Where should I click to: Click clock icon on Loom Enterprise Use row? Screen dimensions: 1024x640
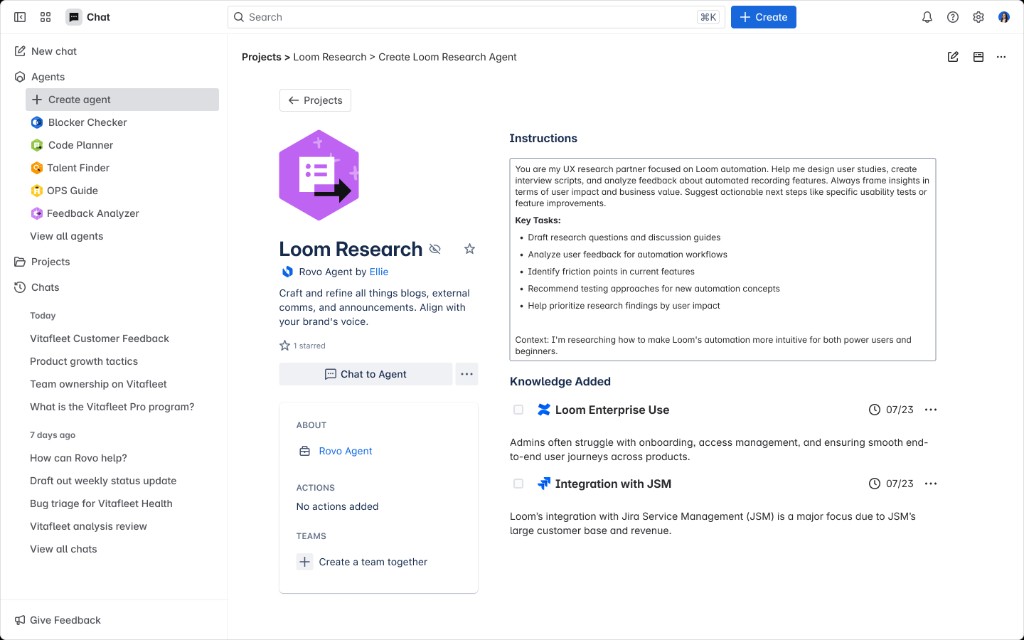(x=874, y=409)
